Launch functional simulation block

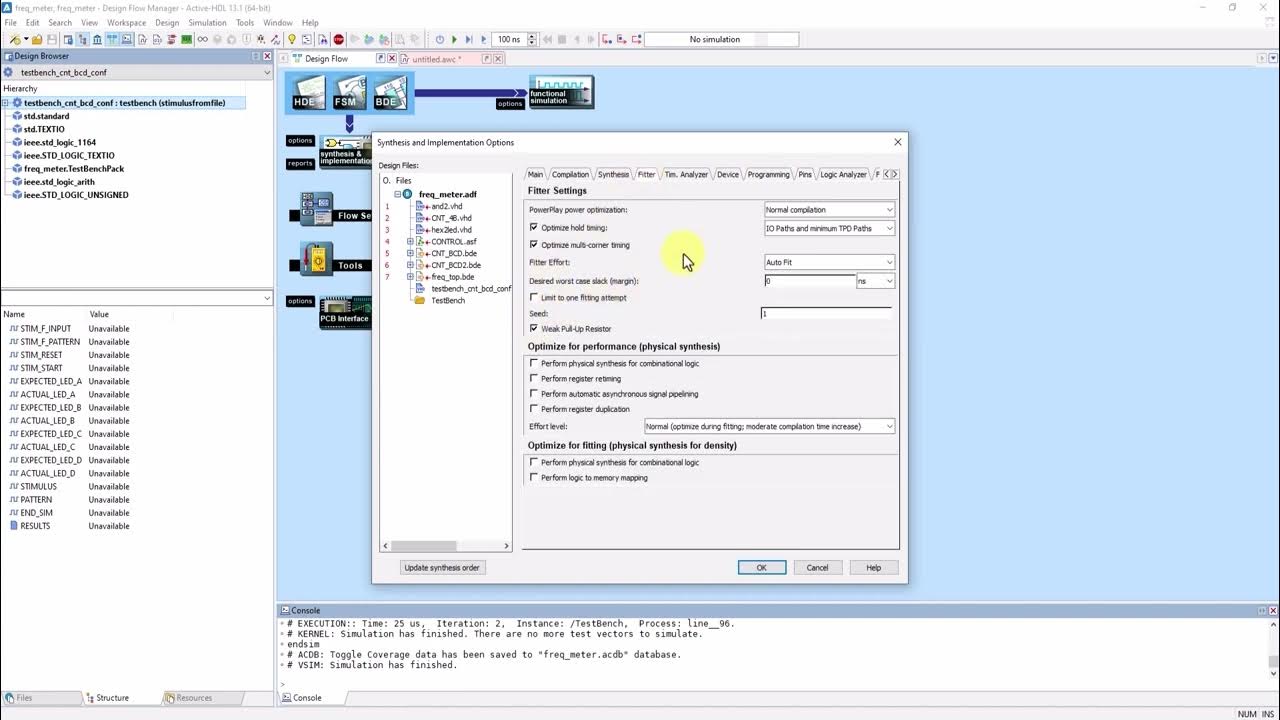tap(561, 93)
